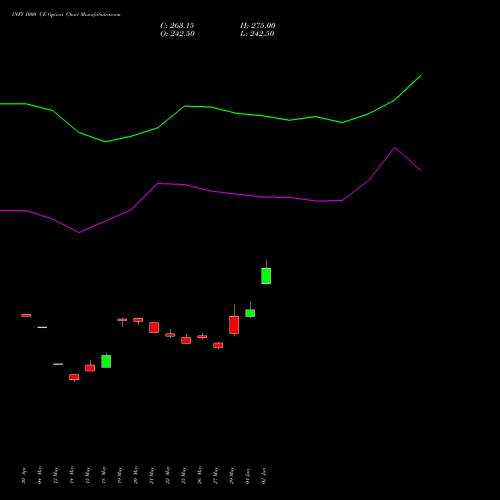This screenshot has height=500, width=500.
Task: Click the small red candlestick above 30 Apr
Action: (x=26, y=315)
